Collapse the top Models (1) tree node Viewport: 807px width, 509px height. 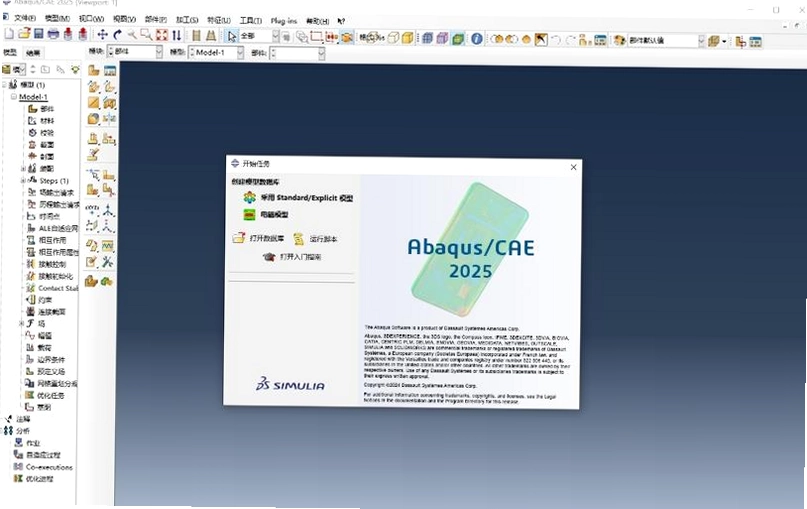coord(4,84)
